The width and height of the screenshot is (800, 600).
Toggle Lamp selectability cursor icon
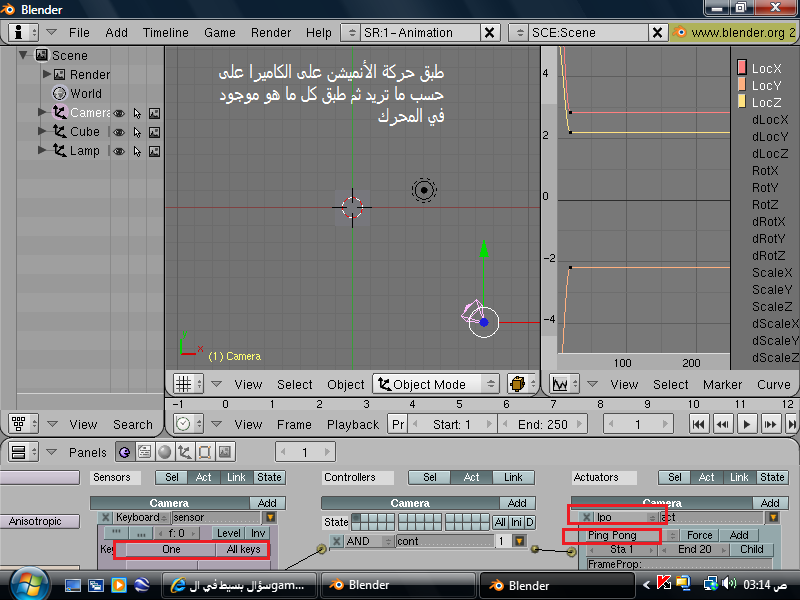tap(137, 152)
